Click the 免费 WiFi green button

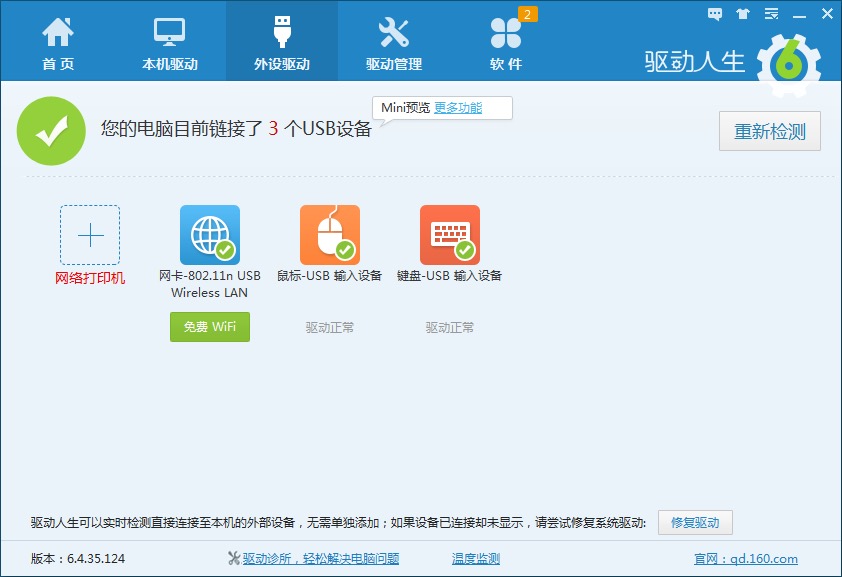pos(210,327)
